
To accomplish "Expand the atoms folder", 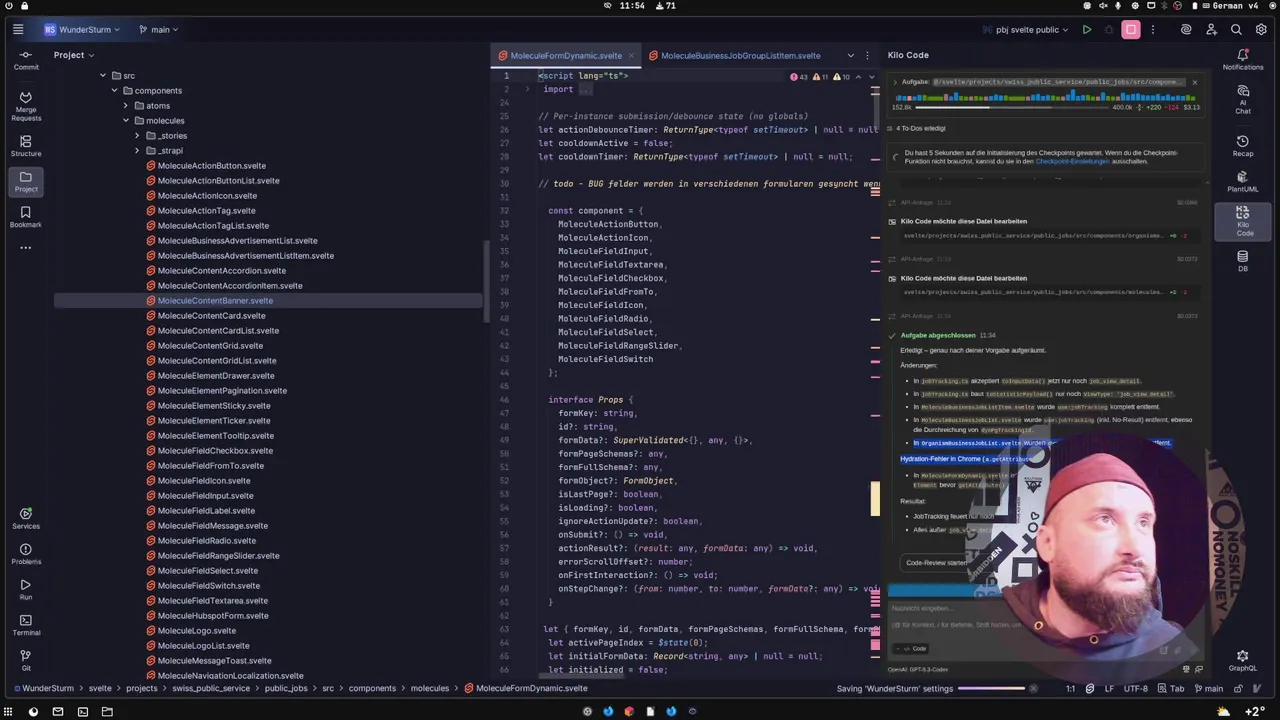I will [x=126, y=106].
